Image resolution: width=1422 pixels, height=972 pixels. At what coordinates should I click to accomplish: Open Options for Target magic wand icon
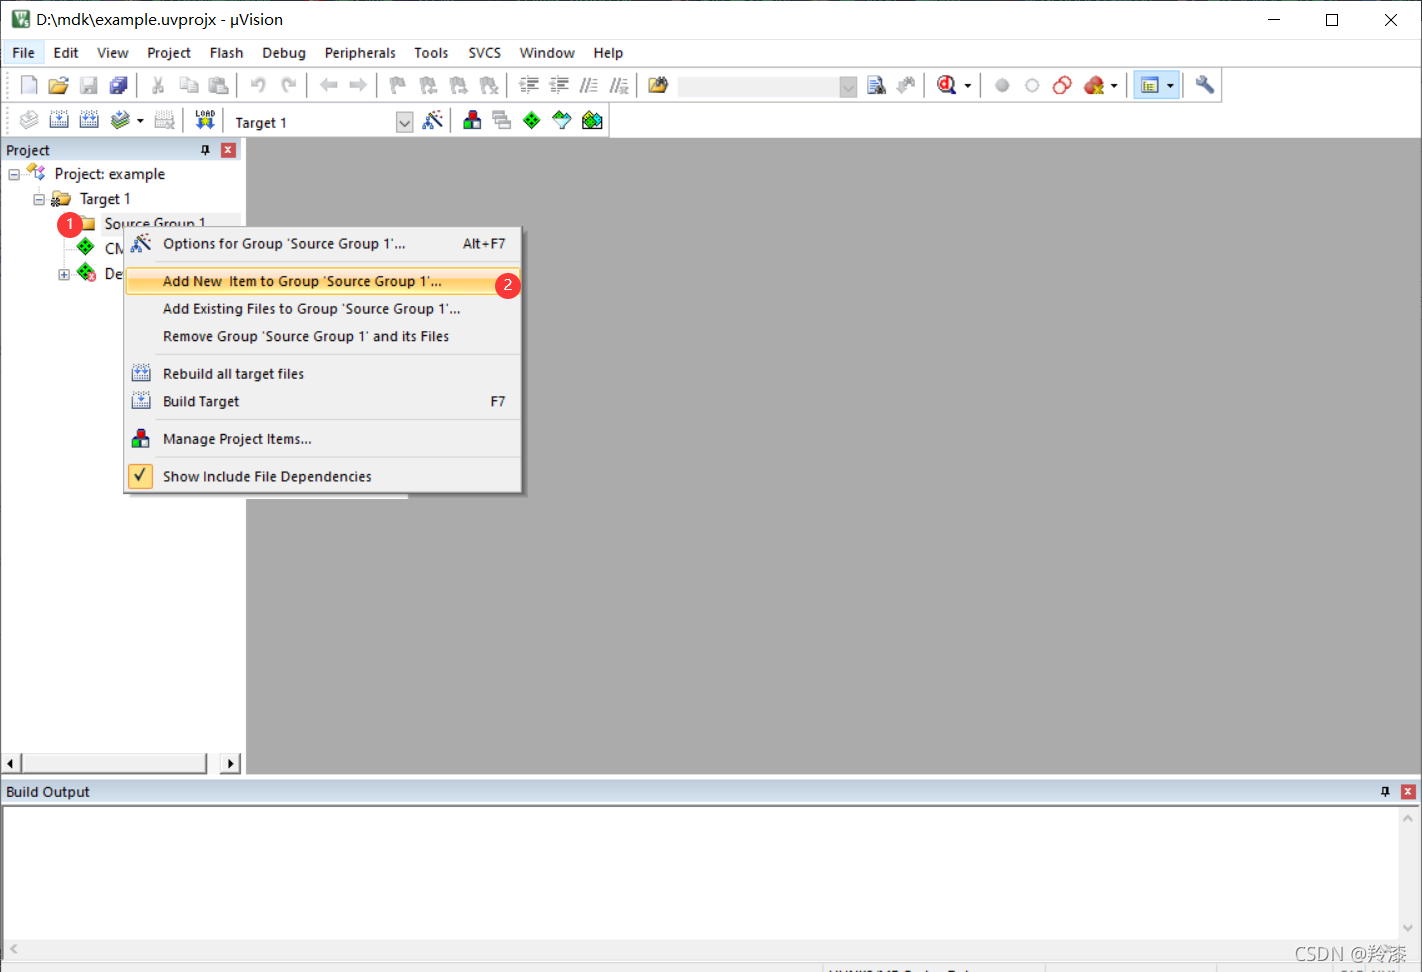tap(433, 121)
